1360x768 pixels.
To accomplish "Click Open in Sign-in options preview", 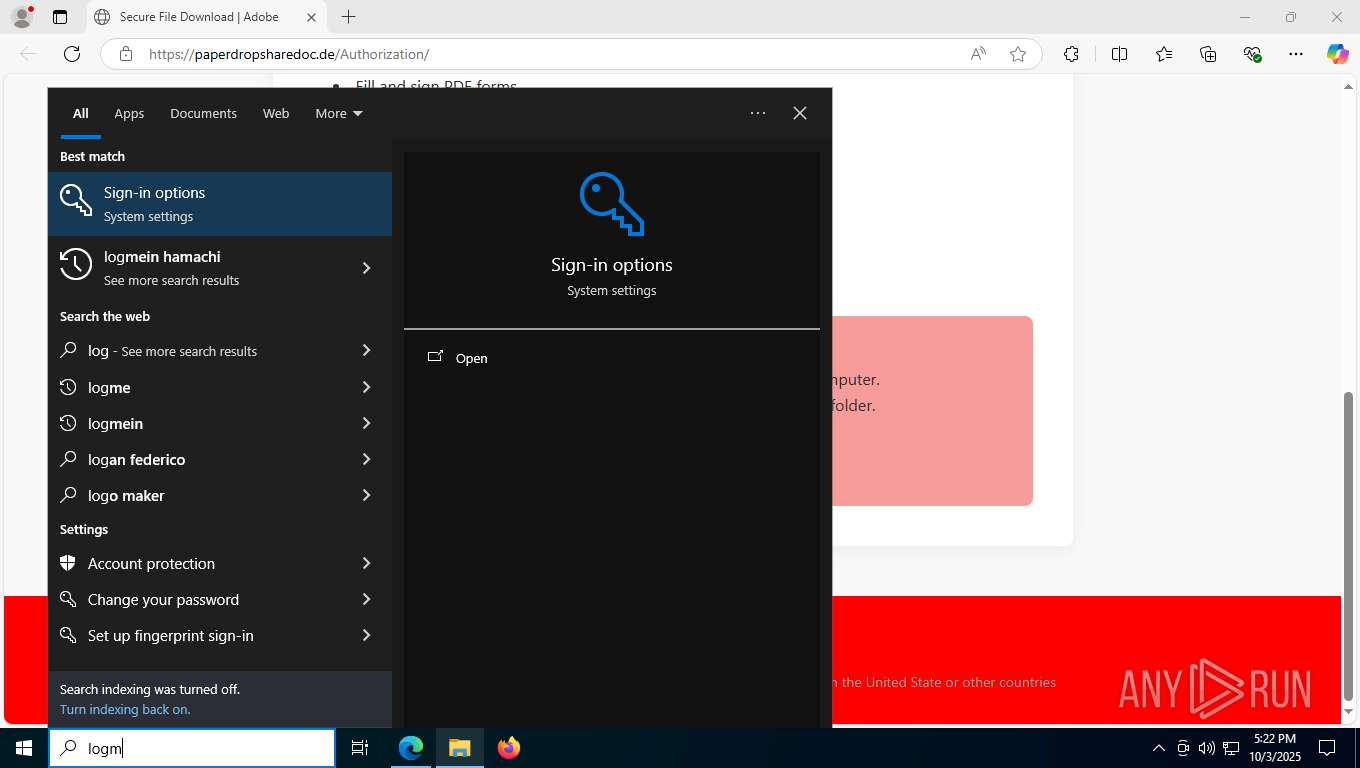I will click(x=611, y=358).
